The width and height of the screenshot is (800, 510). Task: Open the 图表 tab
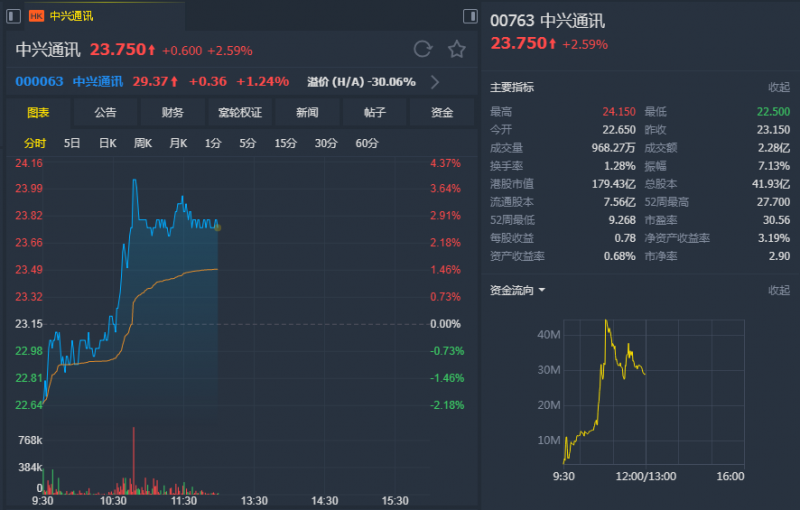pyautogui.click(x=38, y=113)
